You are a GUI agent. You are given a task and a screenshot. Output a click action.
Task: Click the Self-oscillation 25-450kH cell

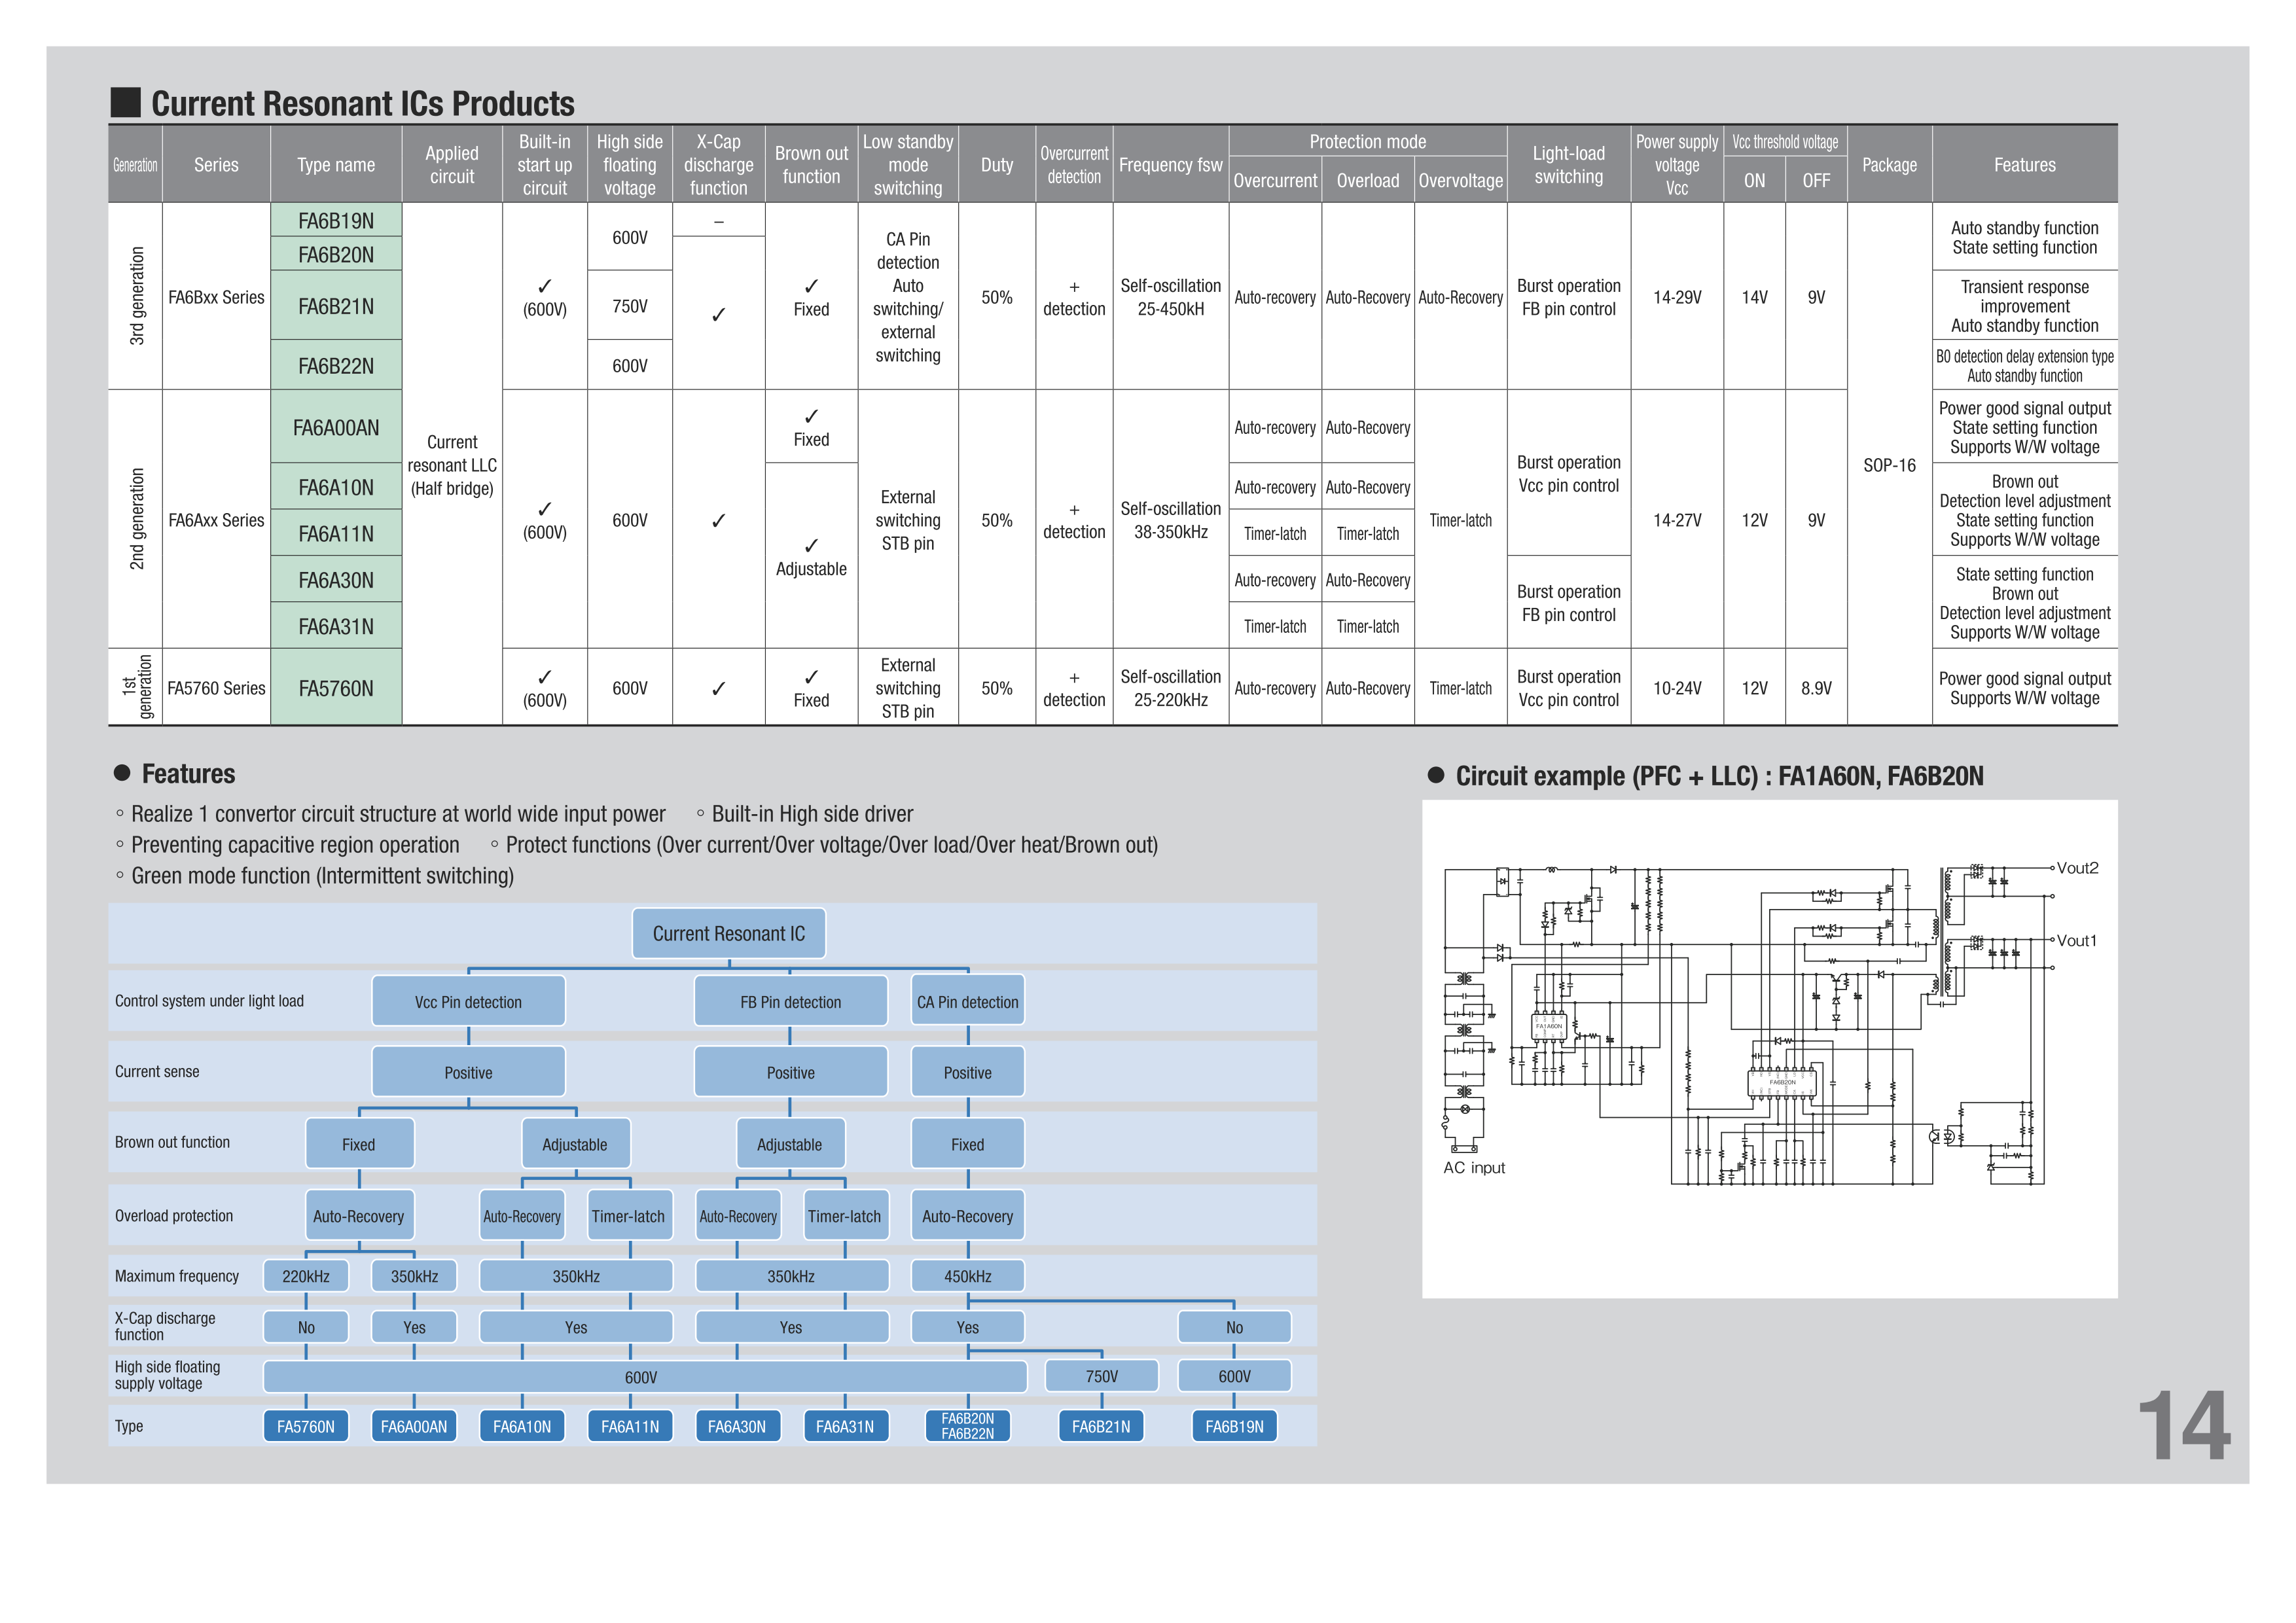(1171, 297)
